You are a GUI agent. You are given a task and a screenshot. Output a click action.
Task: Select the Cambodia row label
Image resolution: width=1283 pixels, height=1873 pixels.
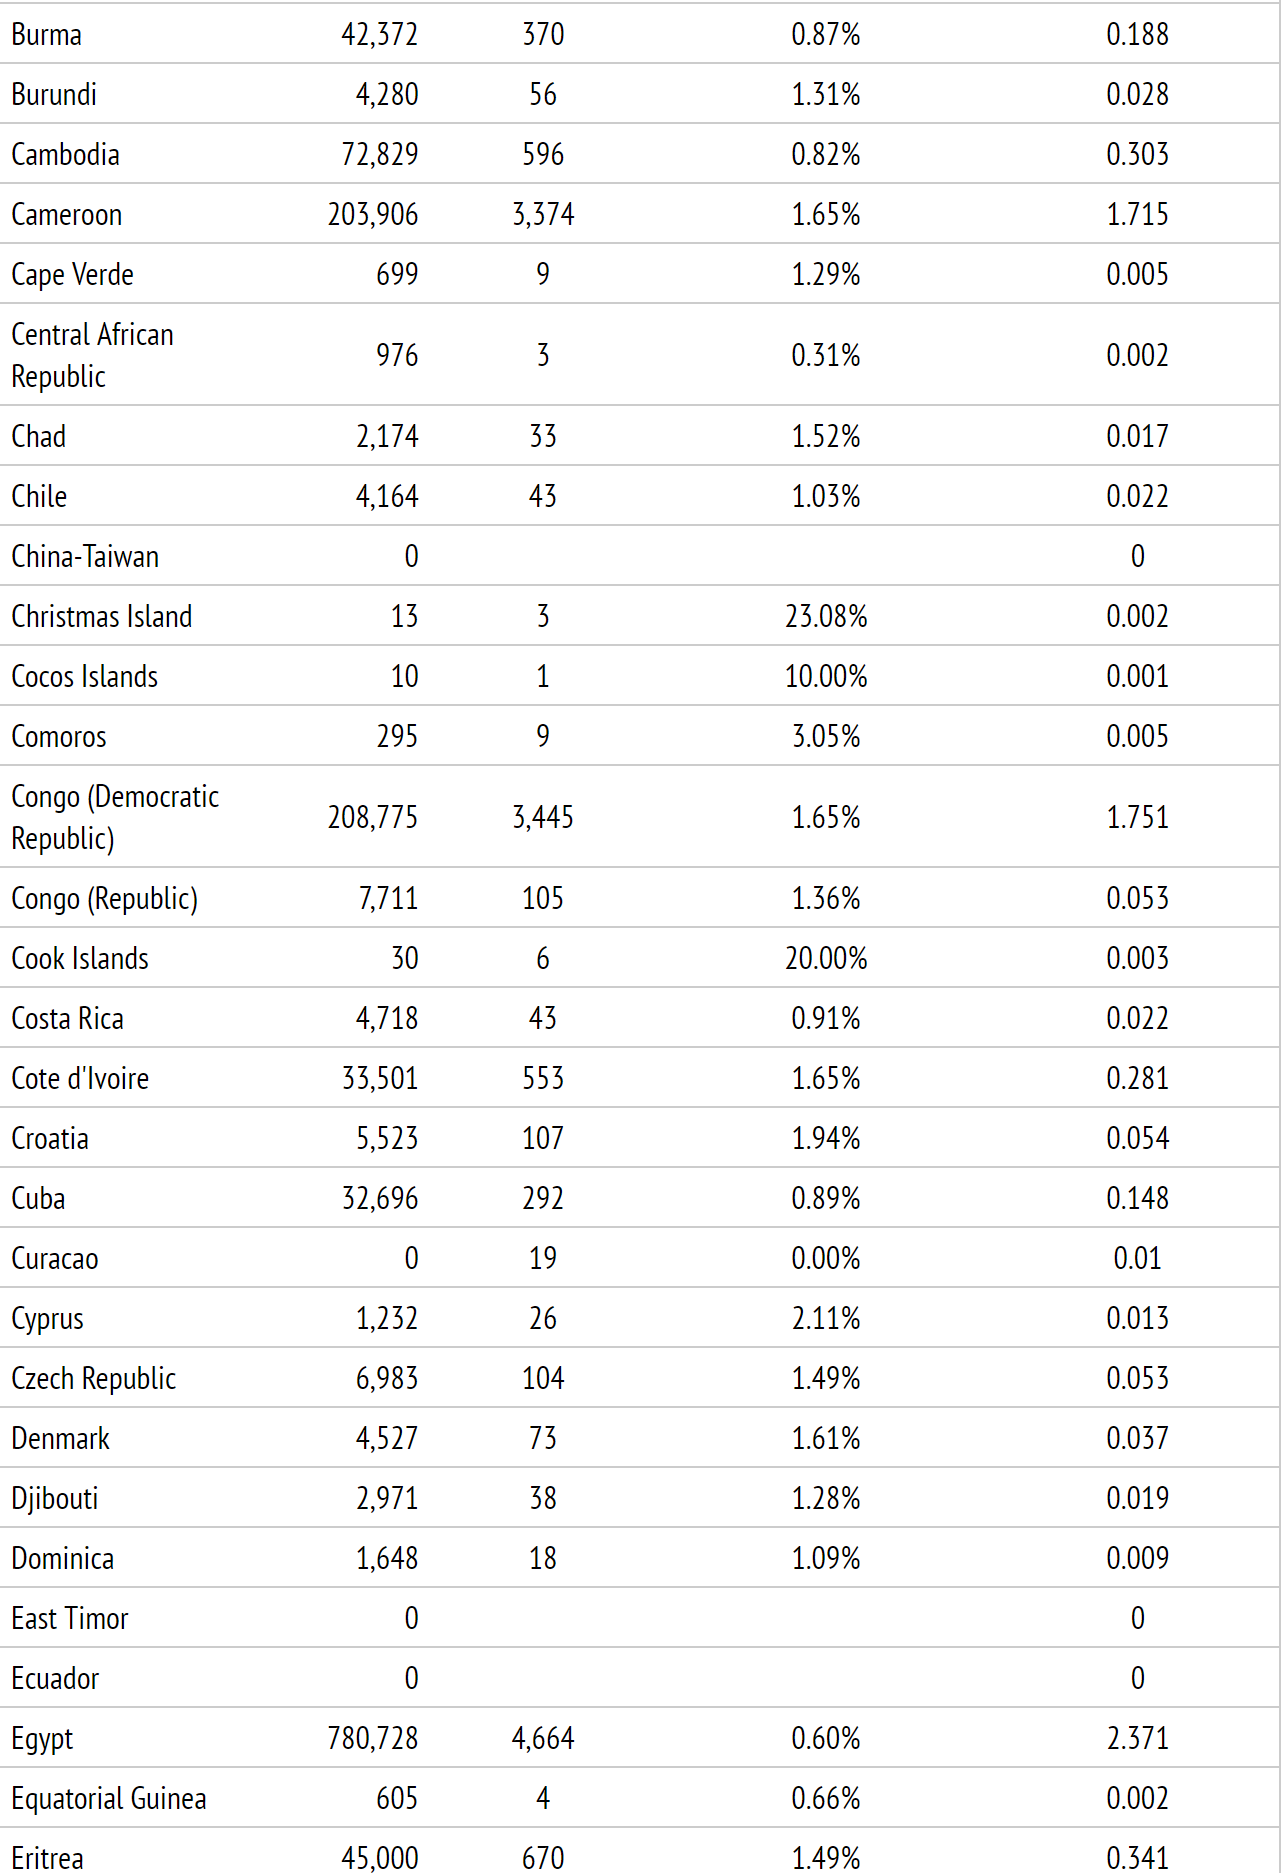[x=66, y=155]
